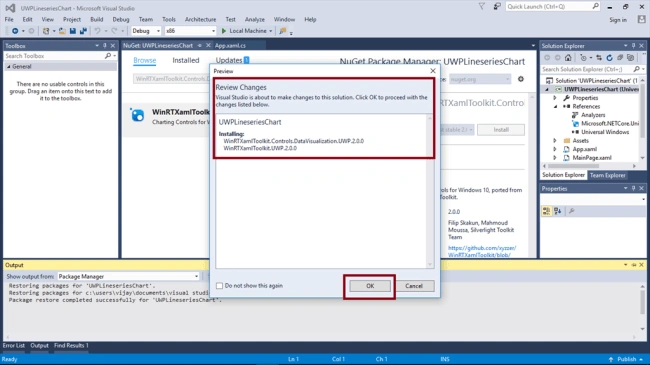Click the feedback icon beside Quick Launch
This screenshot has height=365, width=650.
497,6
